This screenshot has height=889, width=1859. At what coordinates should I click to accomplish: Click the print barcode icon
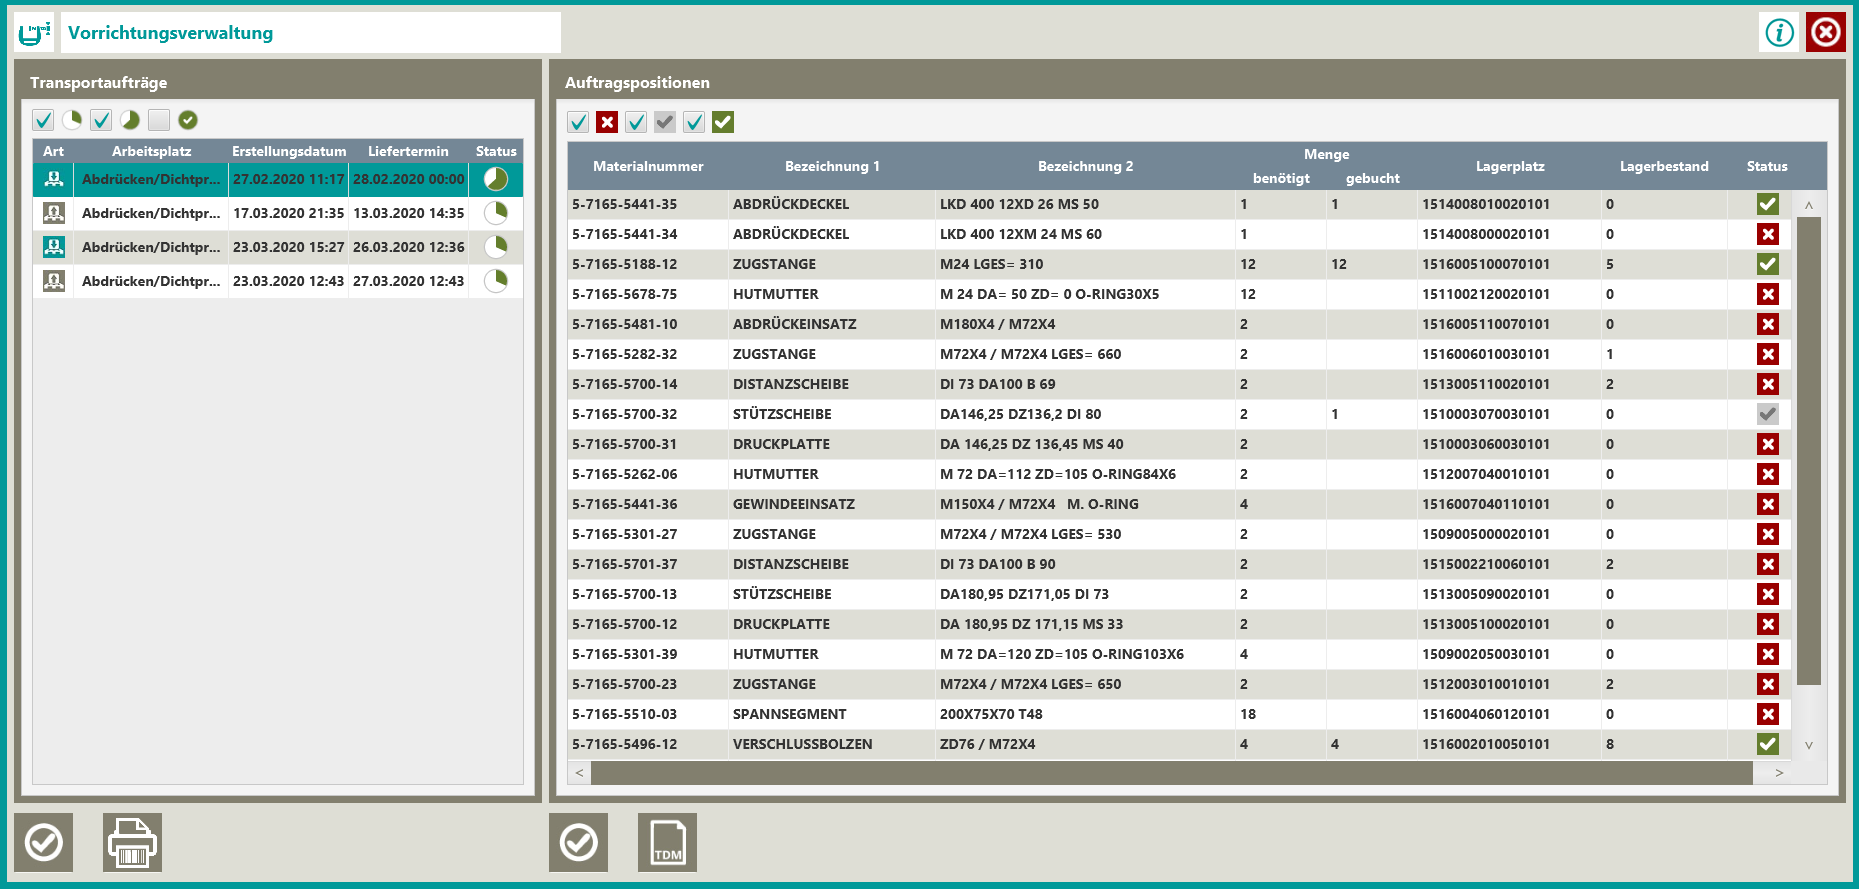pos(132,842)
